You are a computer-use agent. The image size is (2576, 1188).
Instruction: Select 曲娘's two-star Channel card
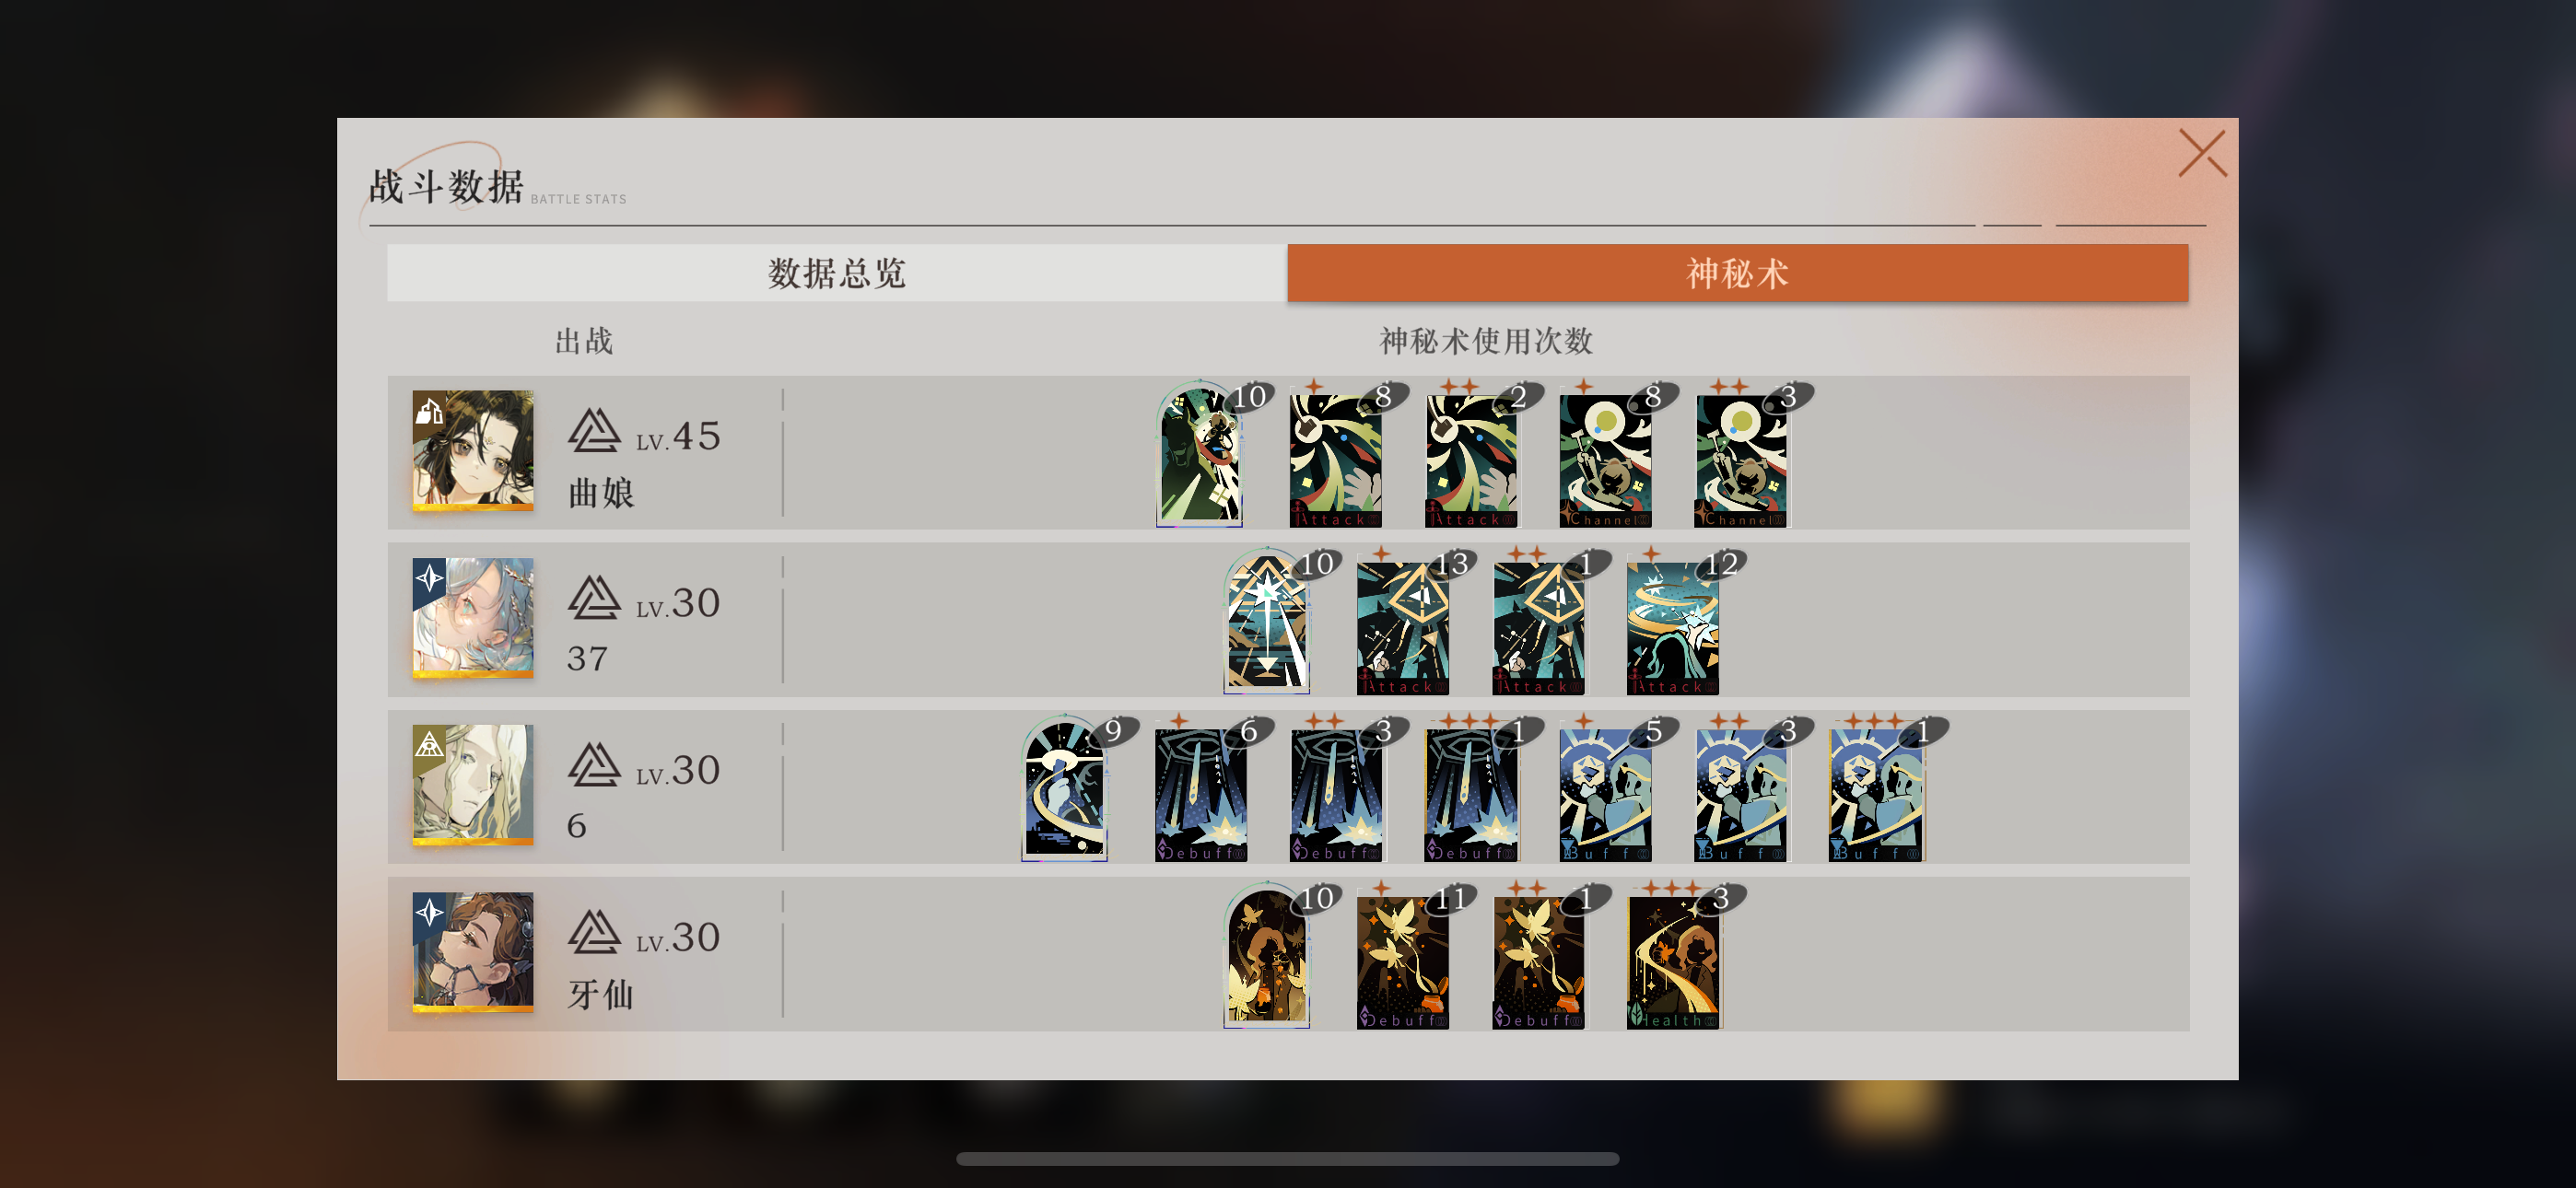[1741, 460]
